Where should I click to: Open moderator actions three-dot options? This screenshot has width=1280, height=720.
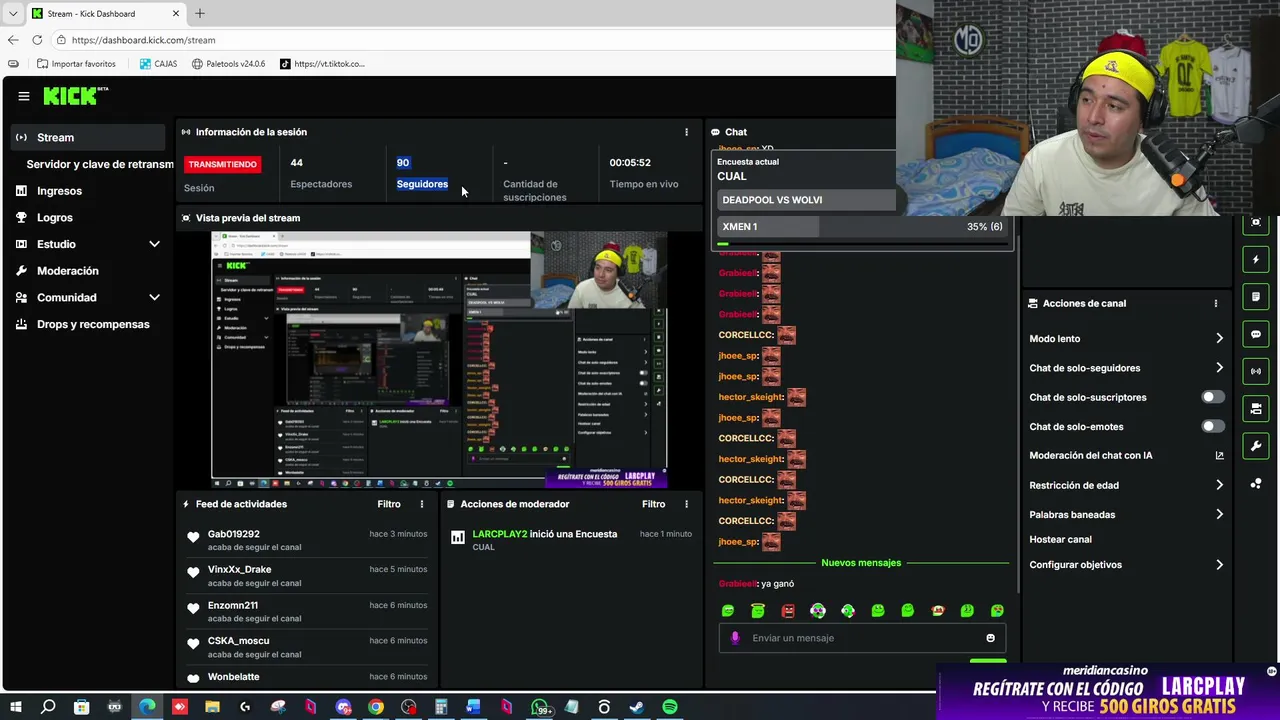[686, 504]
